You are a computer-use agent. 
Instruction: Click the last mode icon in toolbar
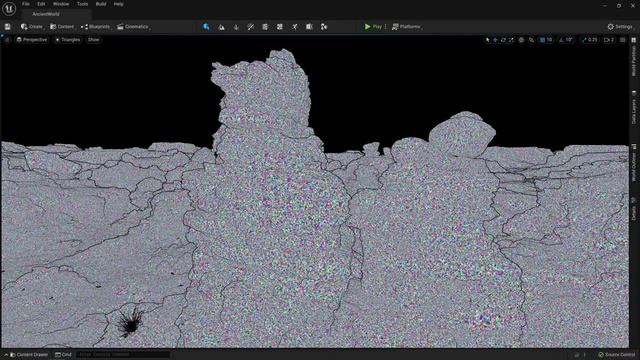[x=324, y=27]
